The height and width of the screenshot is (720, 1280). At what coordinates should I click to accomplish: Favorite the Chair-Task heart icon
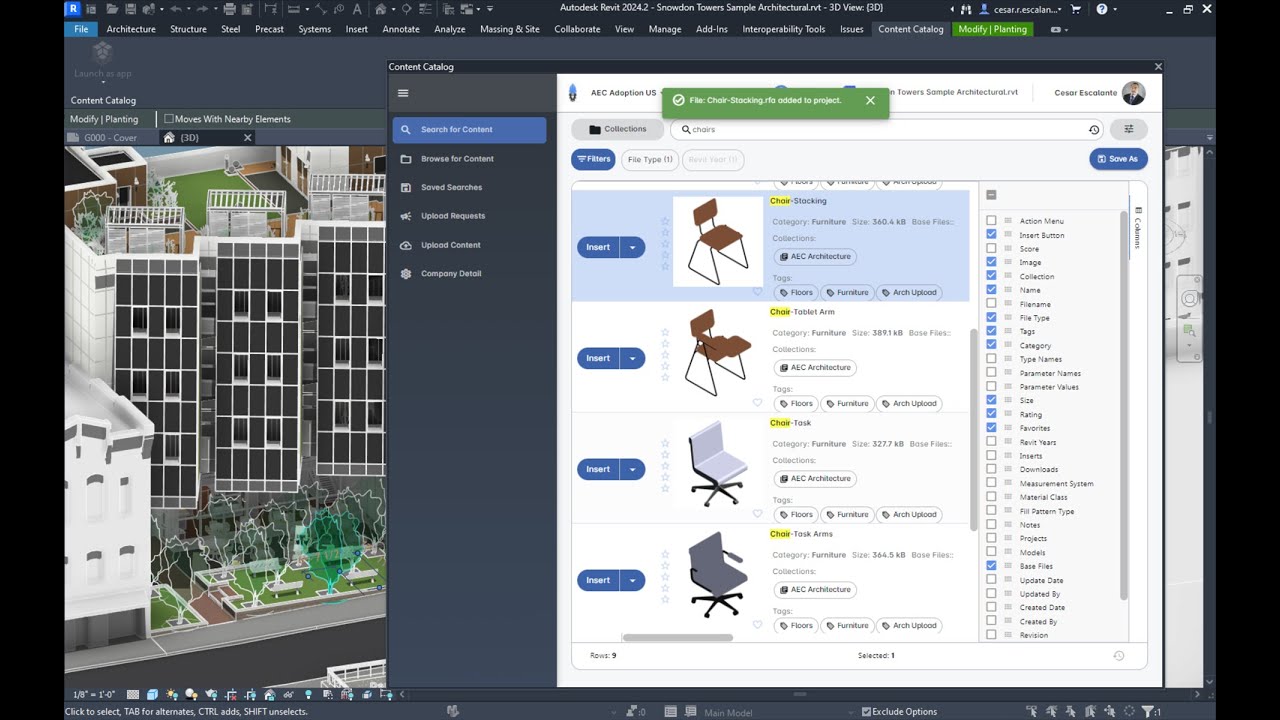(x=757, y=514)
